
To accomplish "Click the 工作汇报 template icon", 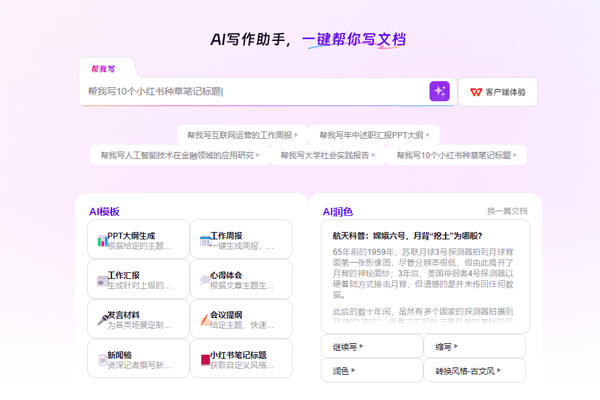I will coord(102,282).
